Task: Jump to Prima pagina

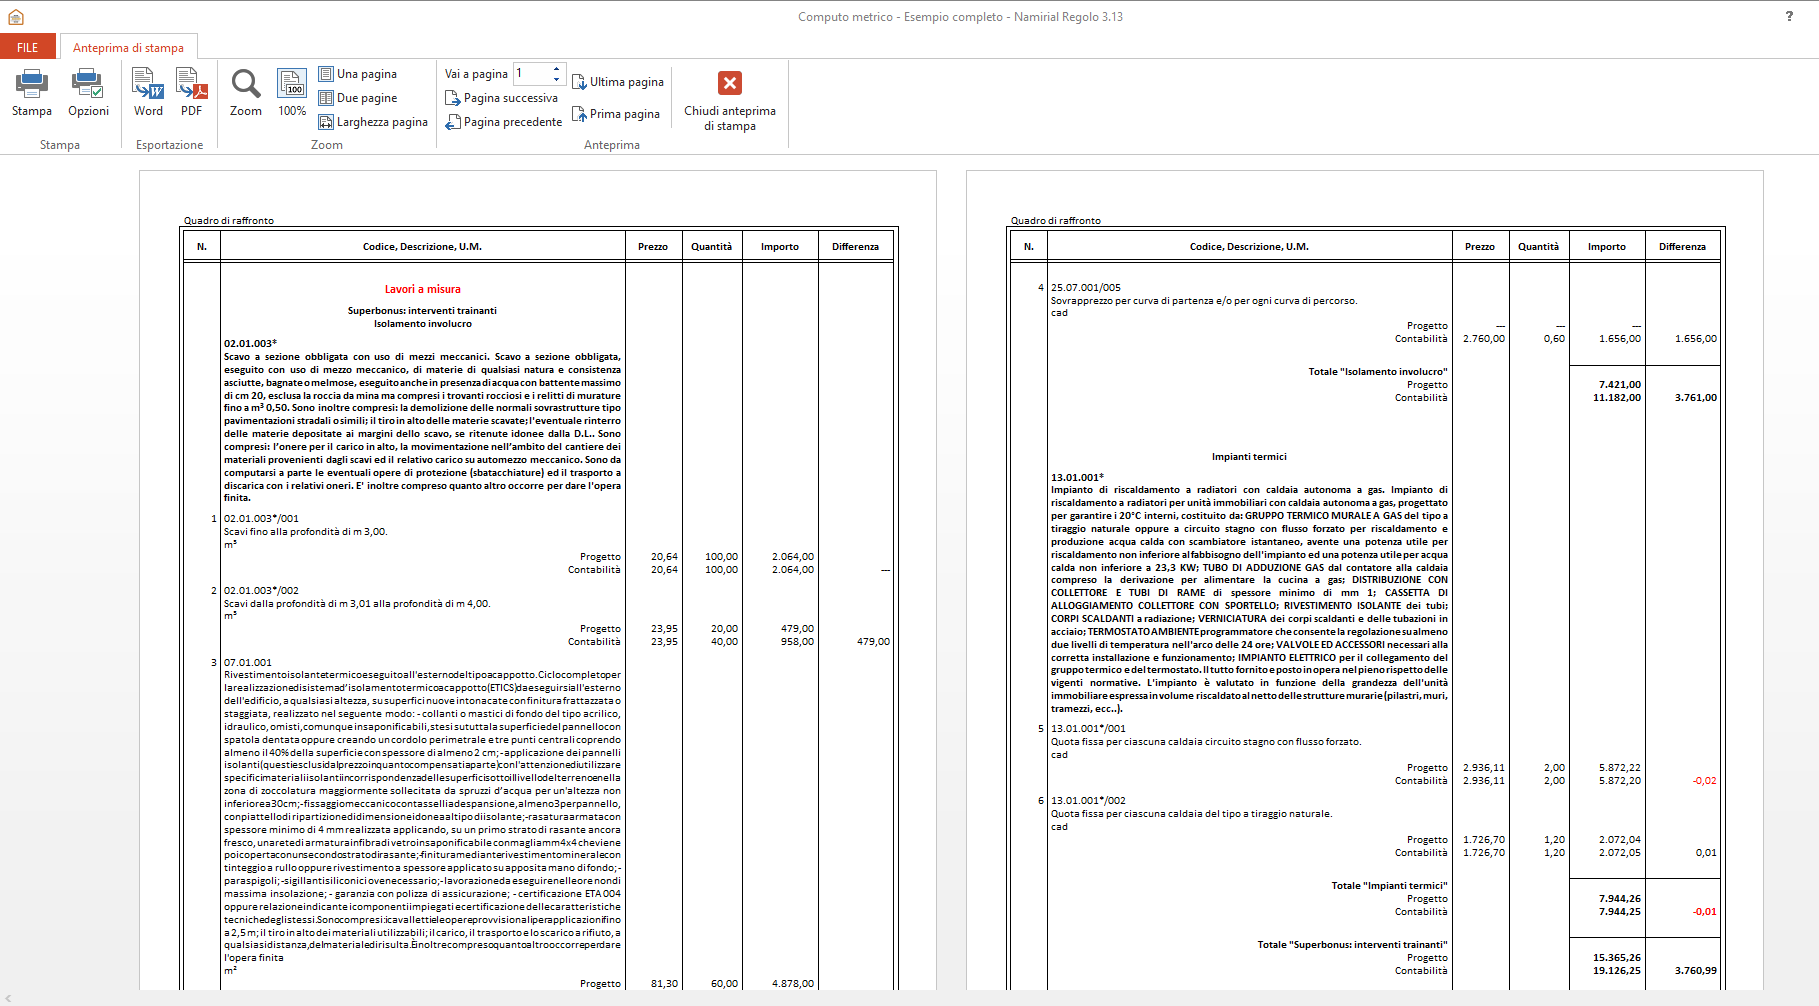Action: (x=615, y=114)
